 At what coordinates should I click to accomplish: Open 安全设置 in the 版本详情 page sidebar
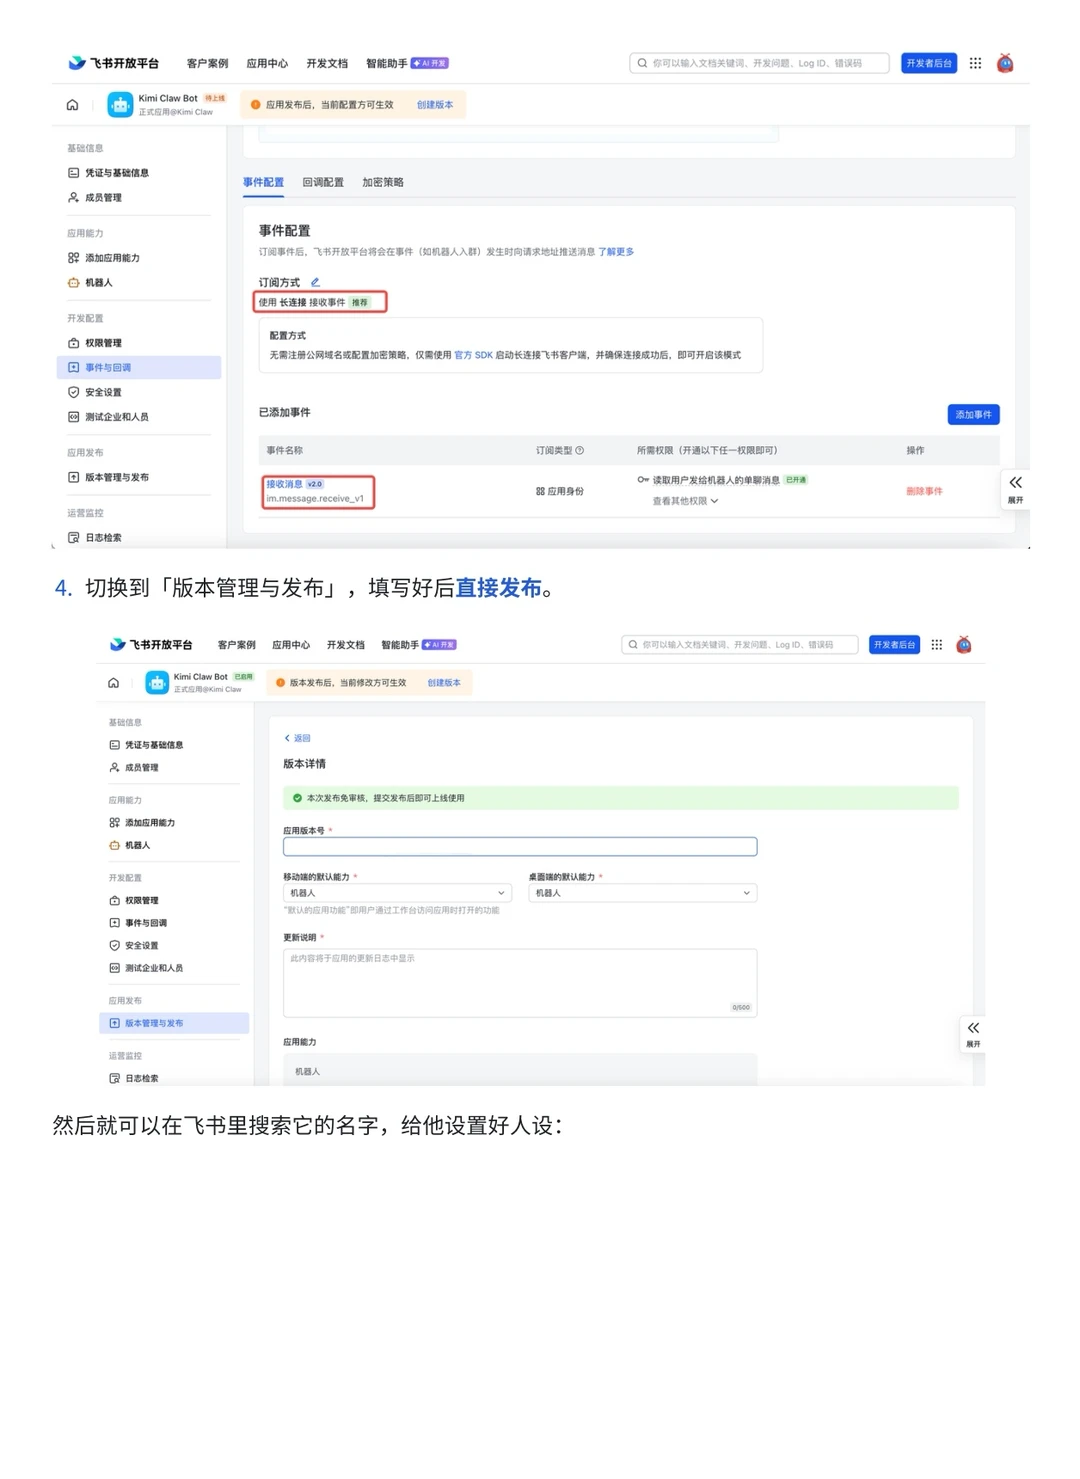(134, 946)
